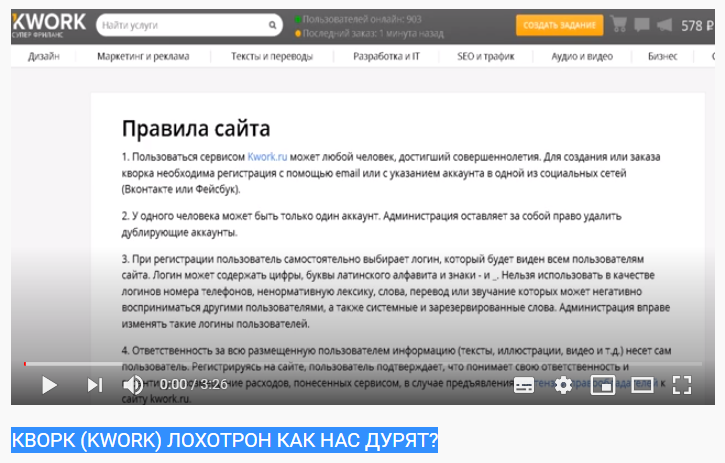The image size is (725, 463).
Task: Open the Аудио и видео category
Action: (582, 56)
